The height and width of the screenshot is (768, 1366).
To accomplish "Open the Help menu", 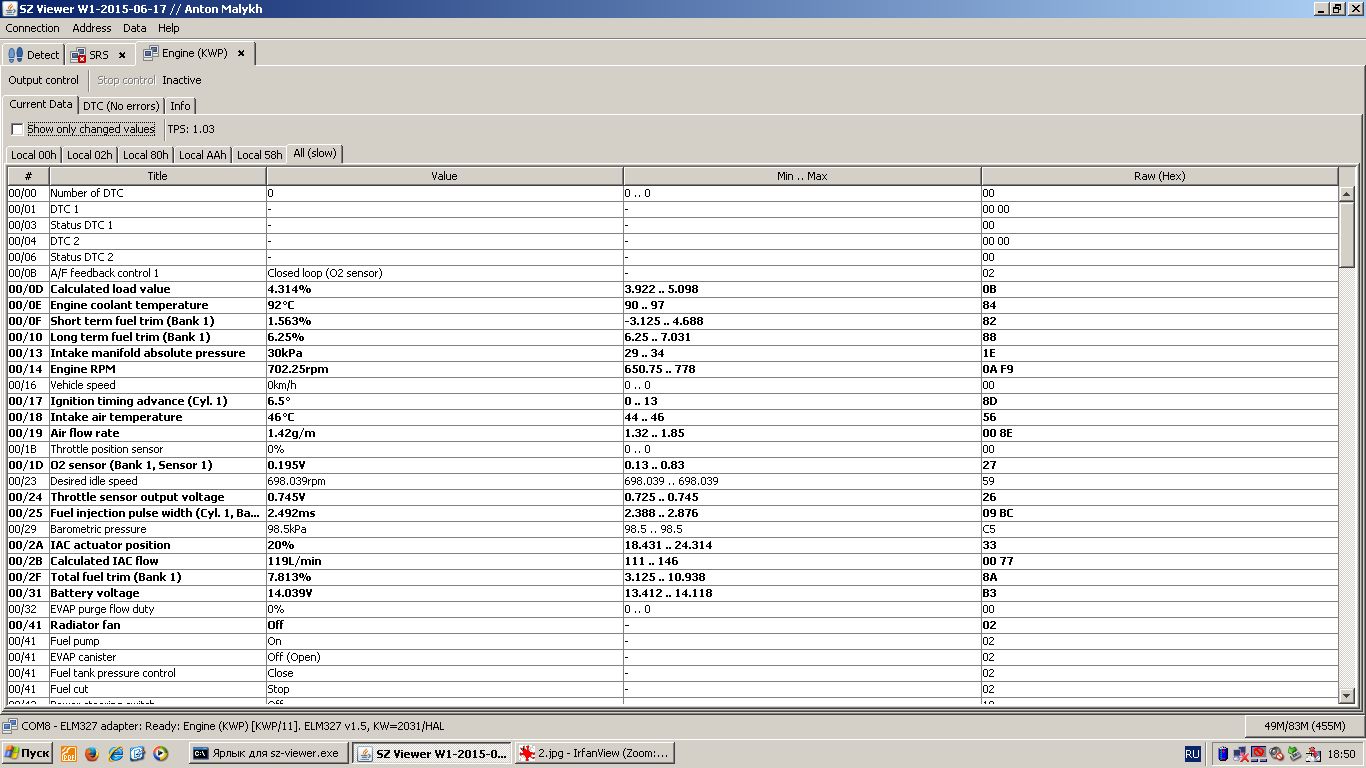I will (x=169, y=28).
